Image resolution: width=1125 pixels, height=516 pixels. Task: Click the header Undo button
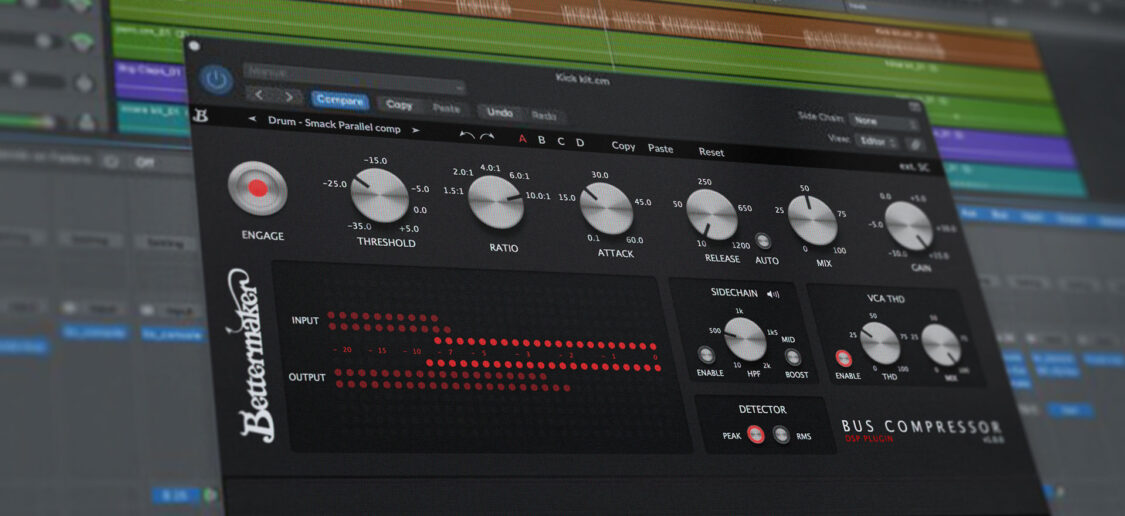[499, 113]
